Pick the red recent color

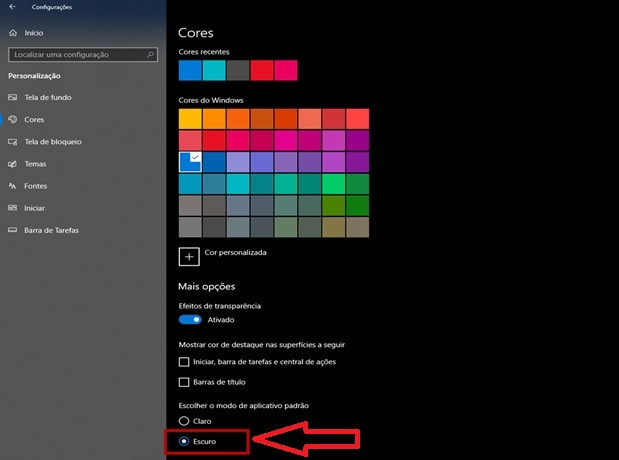point(262,70)
